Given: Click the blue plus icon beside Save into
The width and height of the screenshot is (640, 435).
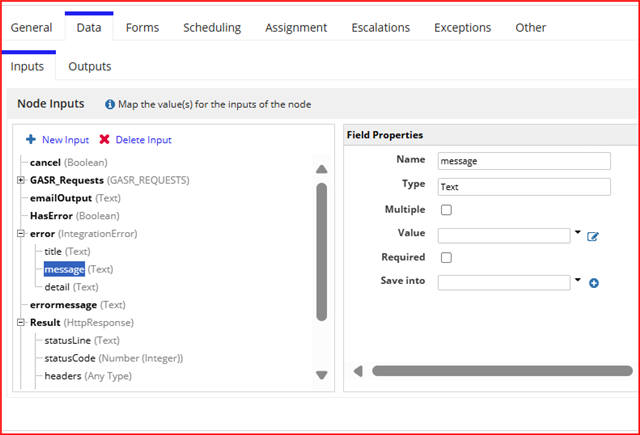Looking at the screenshot, I should [594, 283].
